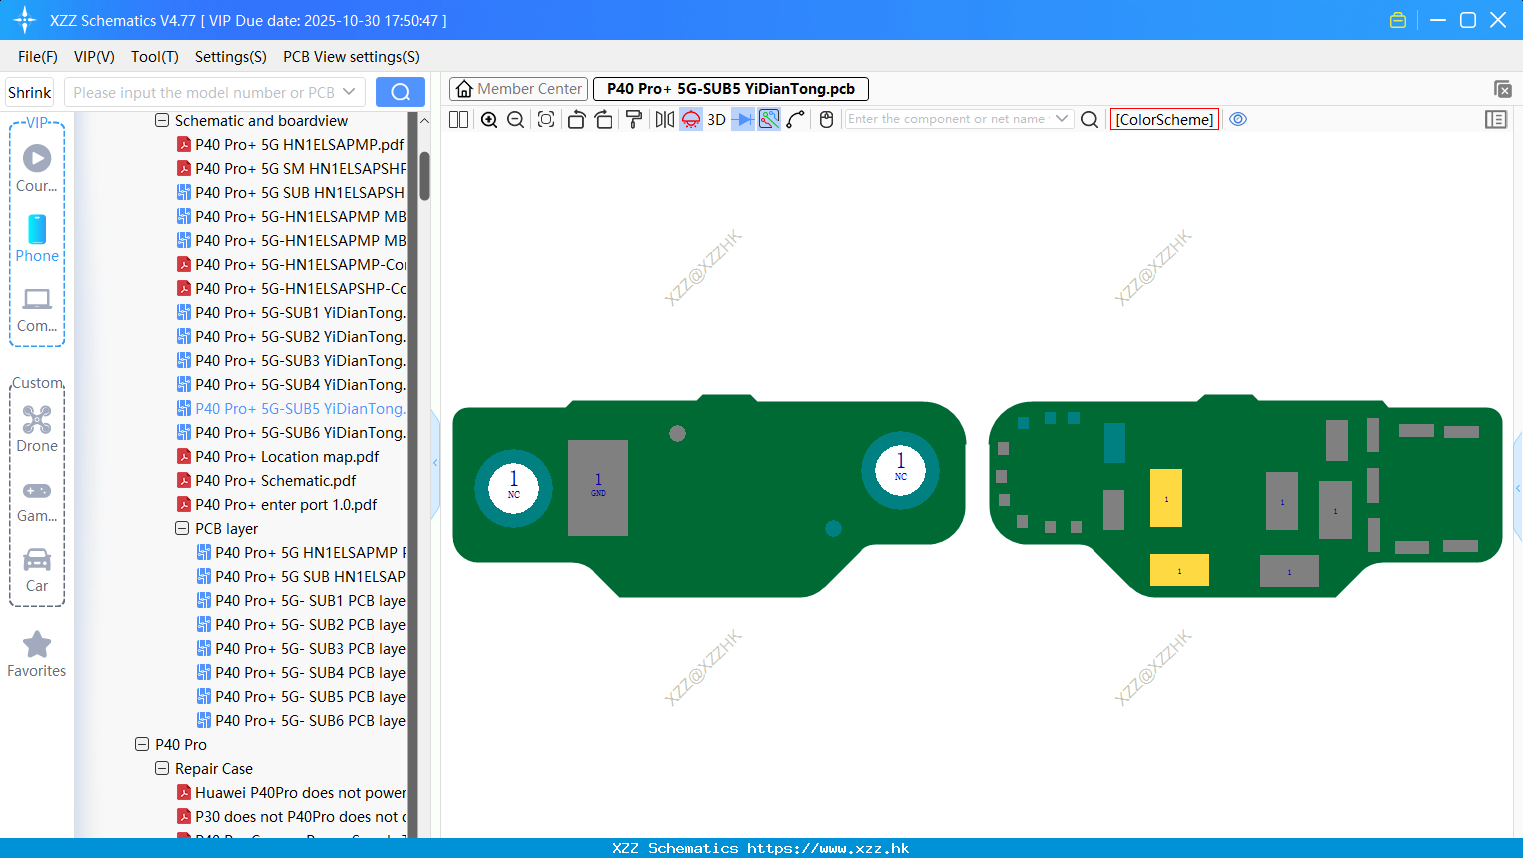The height and width of the screenshot is (858, 1523).
Task: Open Favorites
Action: point(37,654)
